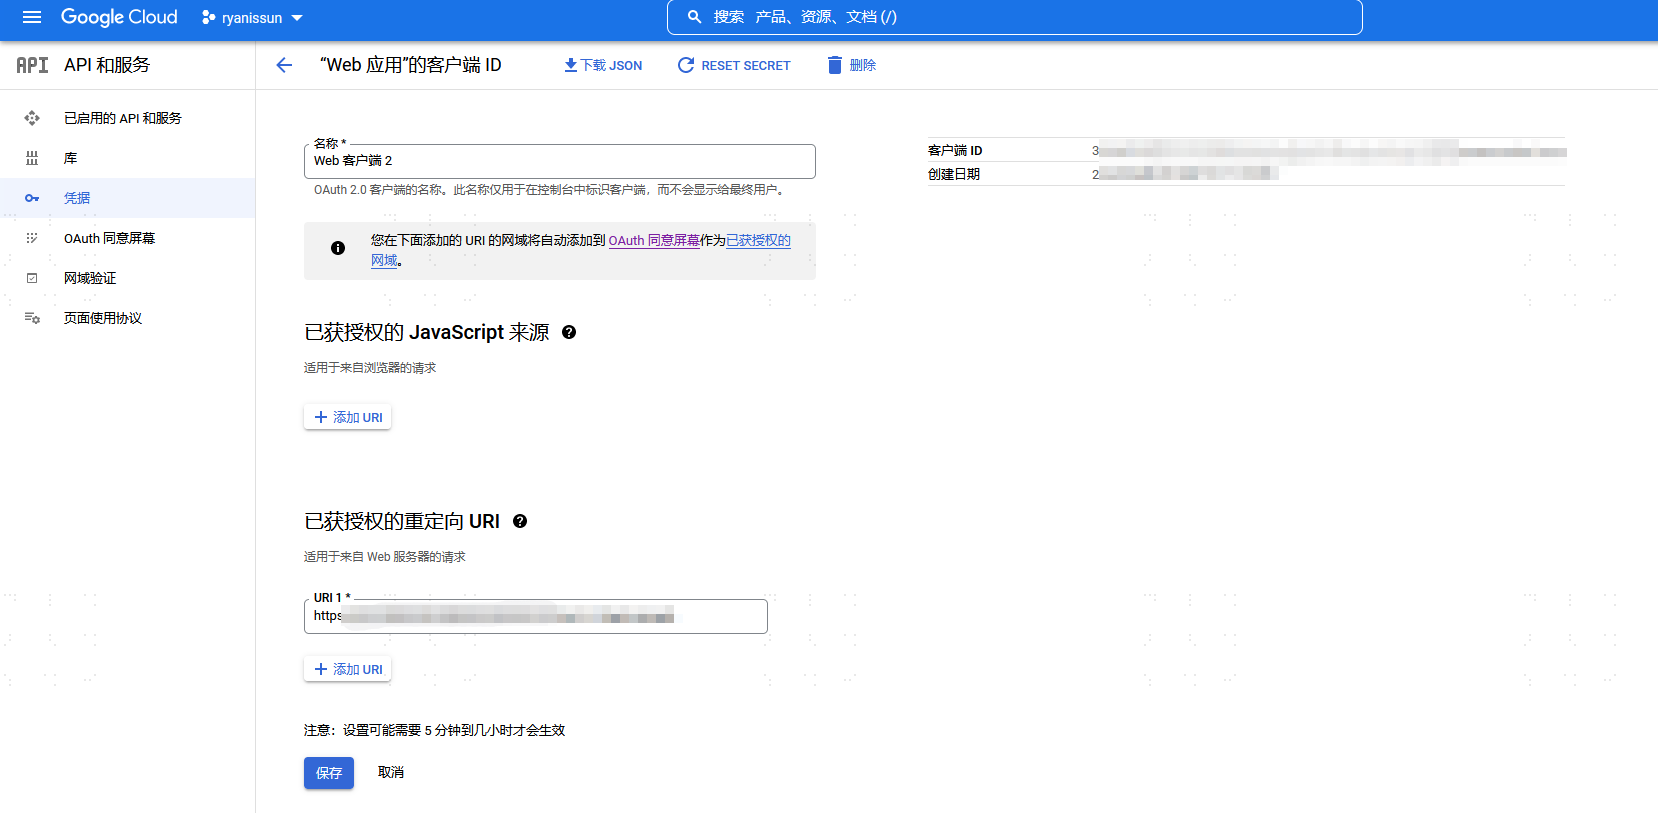1658x813 pixels.
Task: Click the OAuth 同意屏幕 hyperlink in info box
Action: (x=654, y=240)
